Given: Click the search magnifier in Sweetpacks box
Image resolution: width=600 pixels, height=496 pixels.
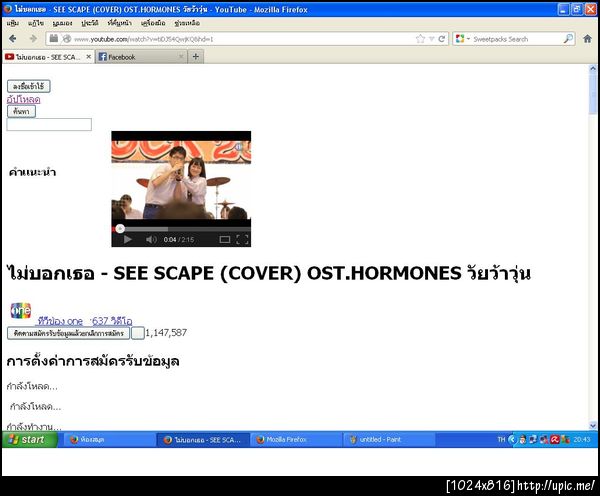Looking at the screenshot, I should (x=568, y=39).
